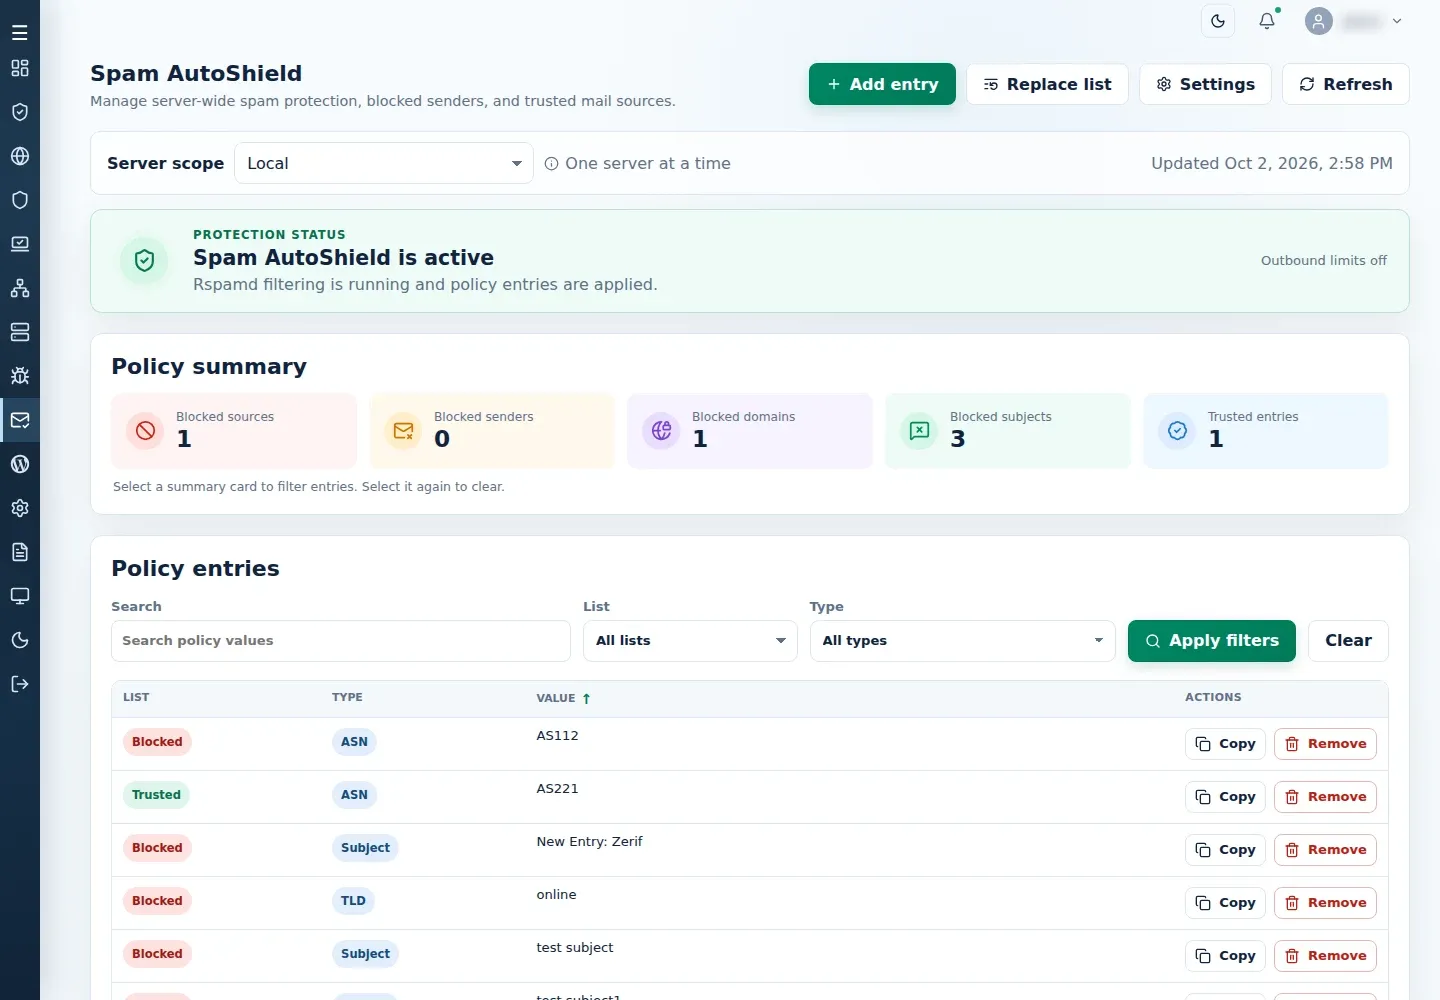This screenshot has height=1000, width=1440.
Task: Open the hamburger menu in sidebar
Action: click(20, 32)
